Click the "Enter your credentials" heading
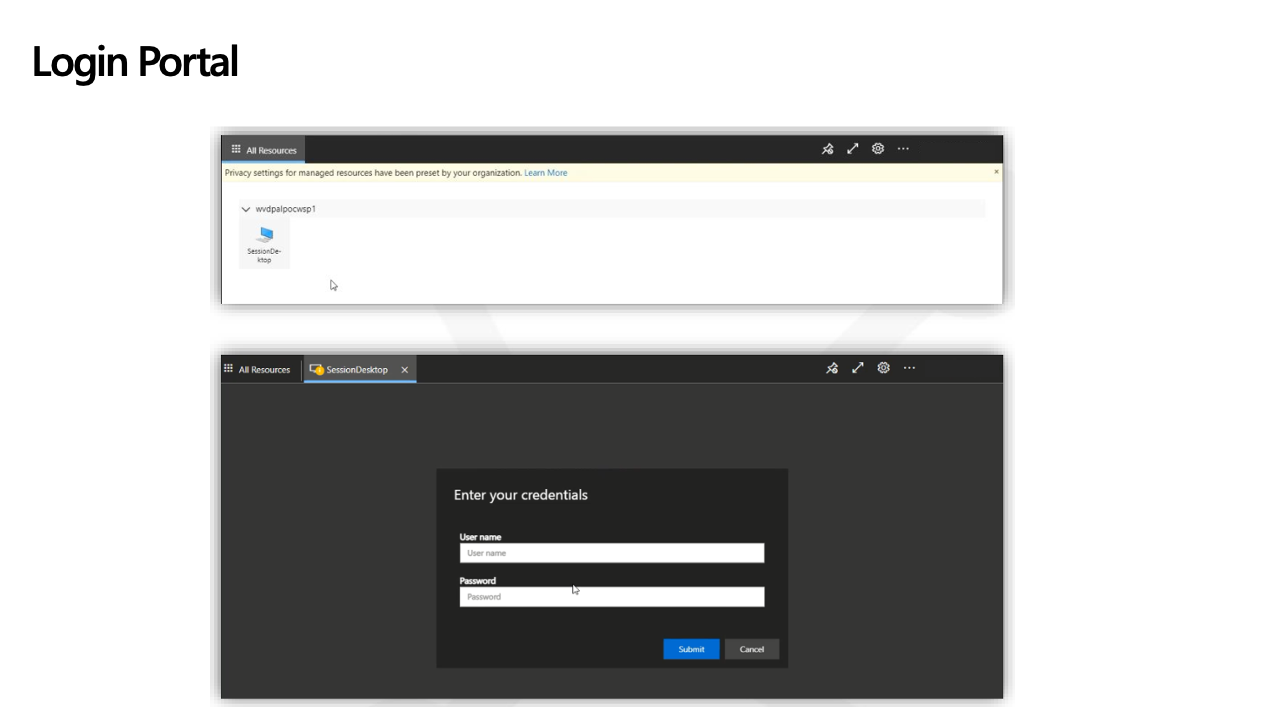Viewport: 1280px width, 720px height. point(521,495)
